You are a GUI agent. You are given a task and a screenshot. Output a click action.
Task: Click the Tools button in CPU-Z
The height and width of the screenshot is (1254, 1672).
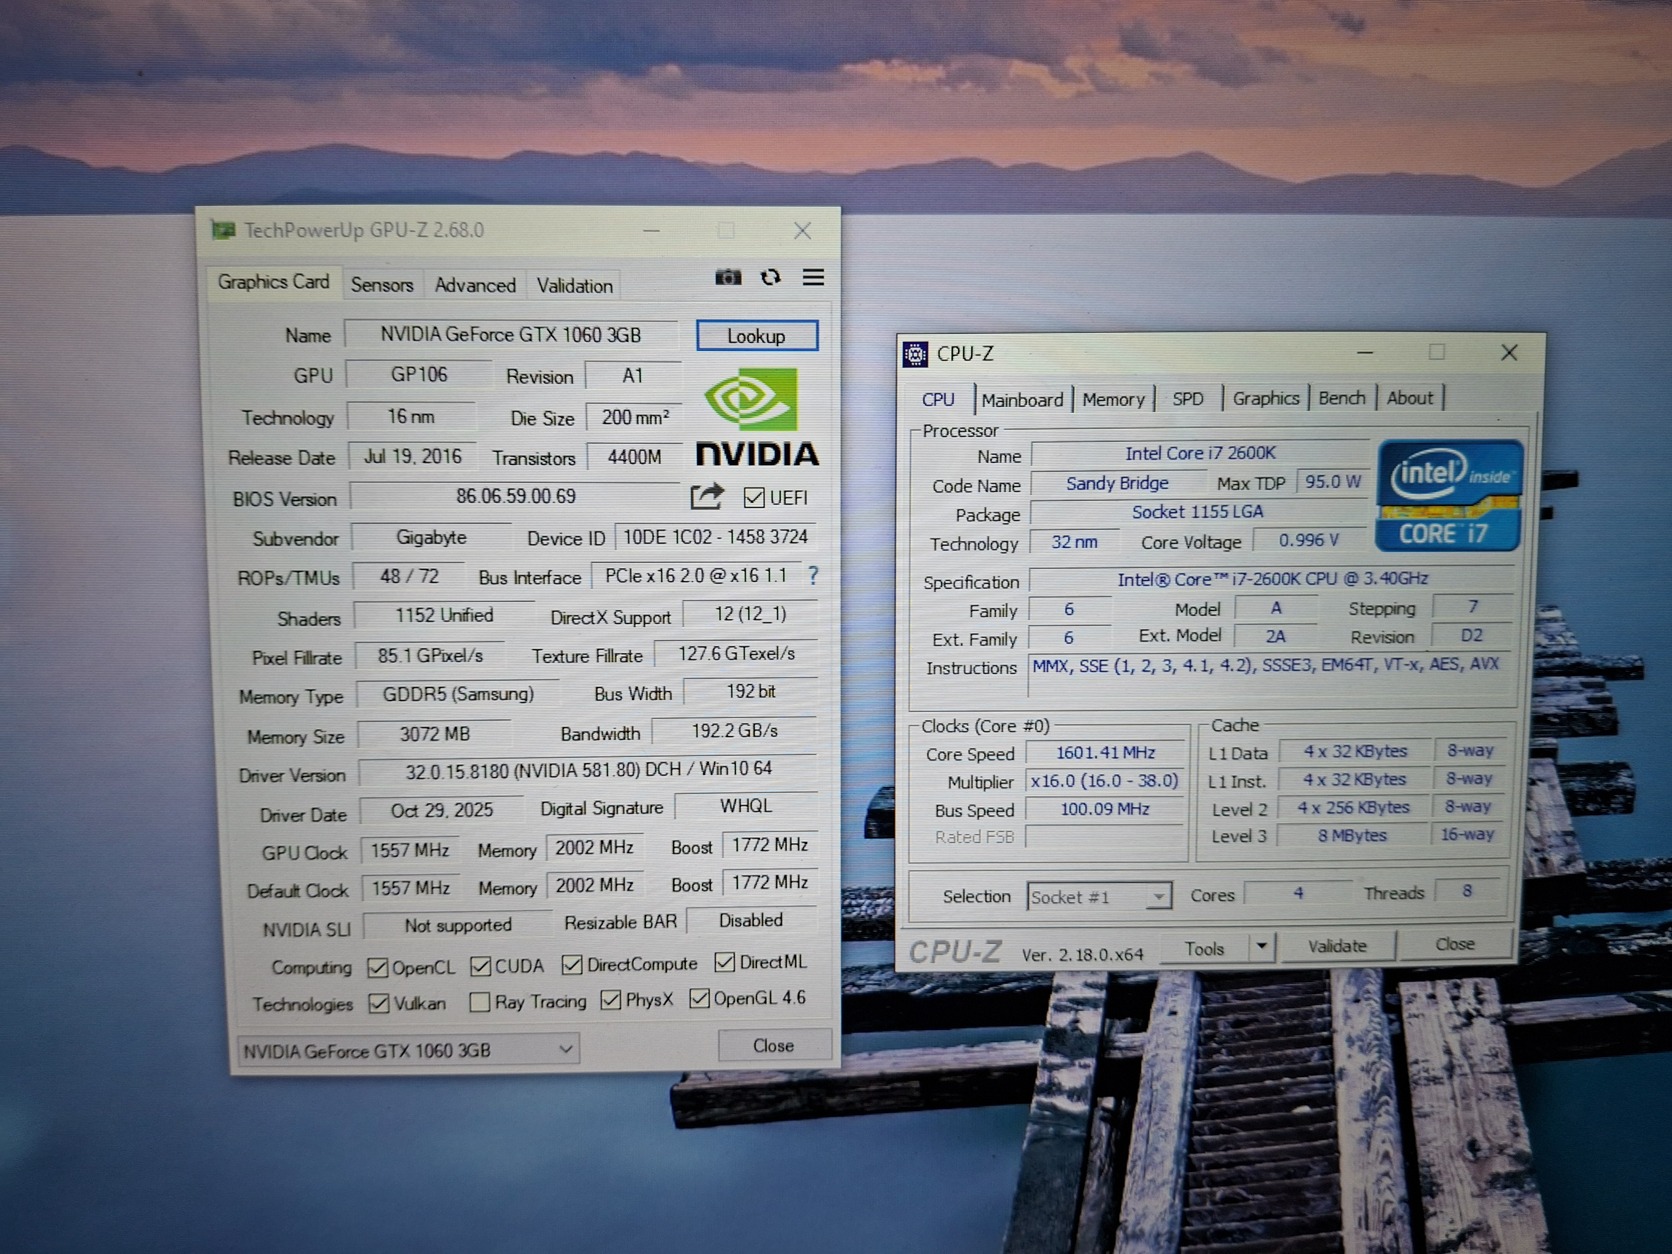pyautogui.click(x=1205, y=948)
